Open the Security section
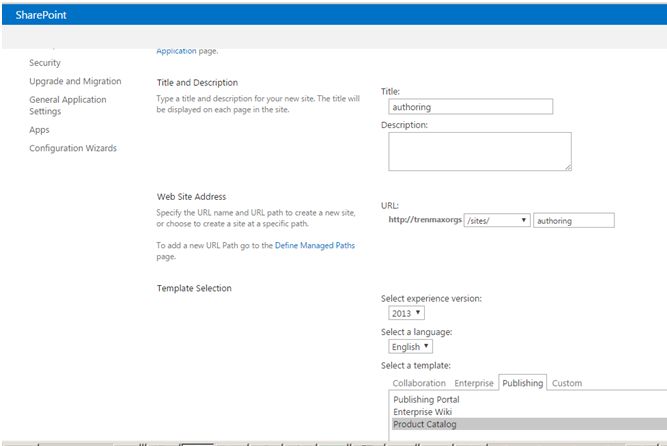 click(x=45, y=63)
